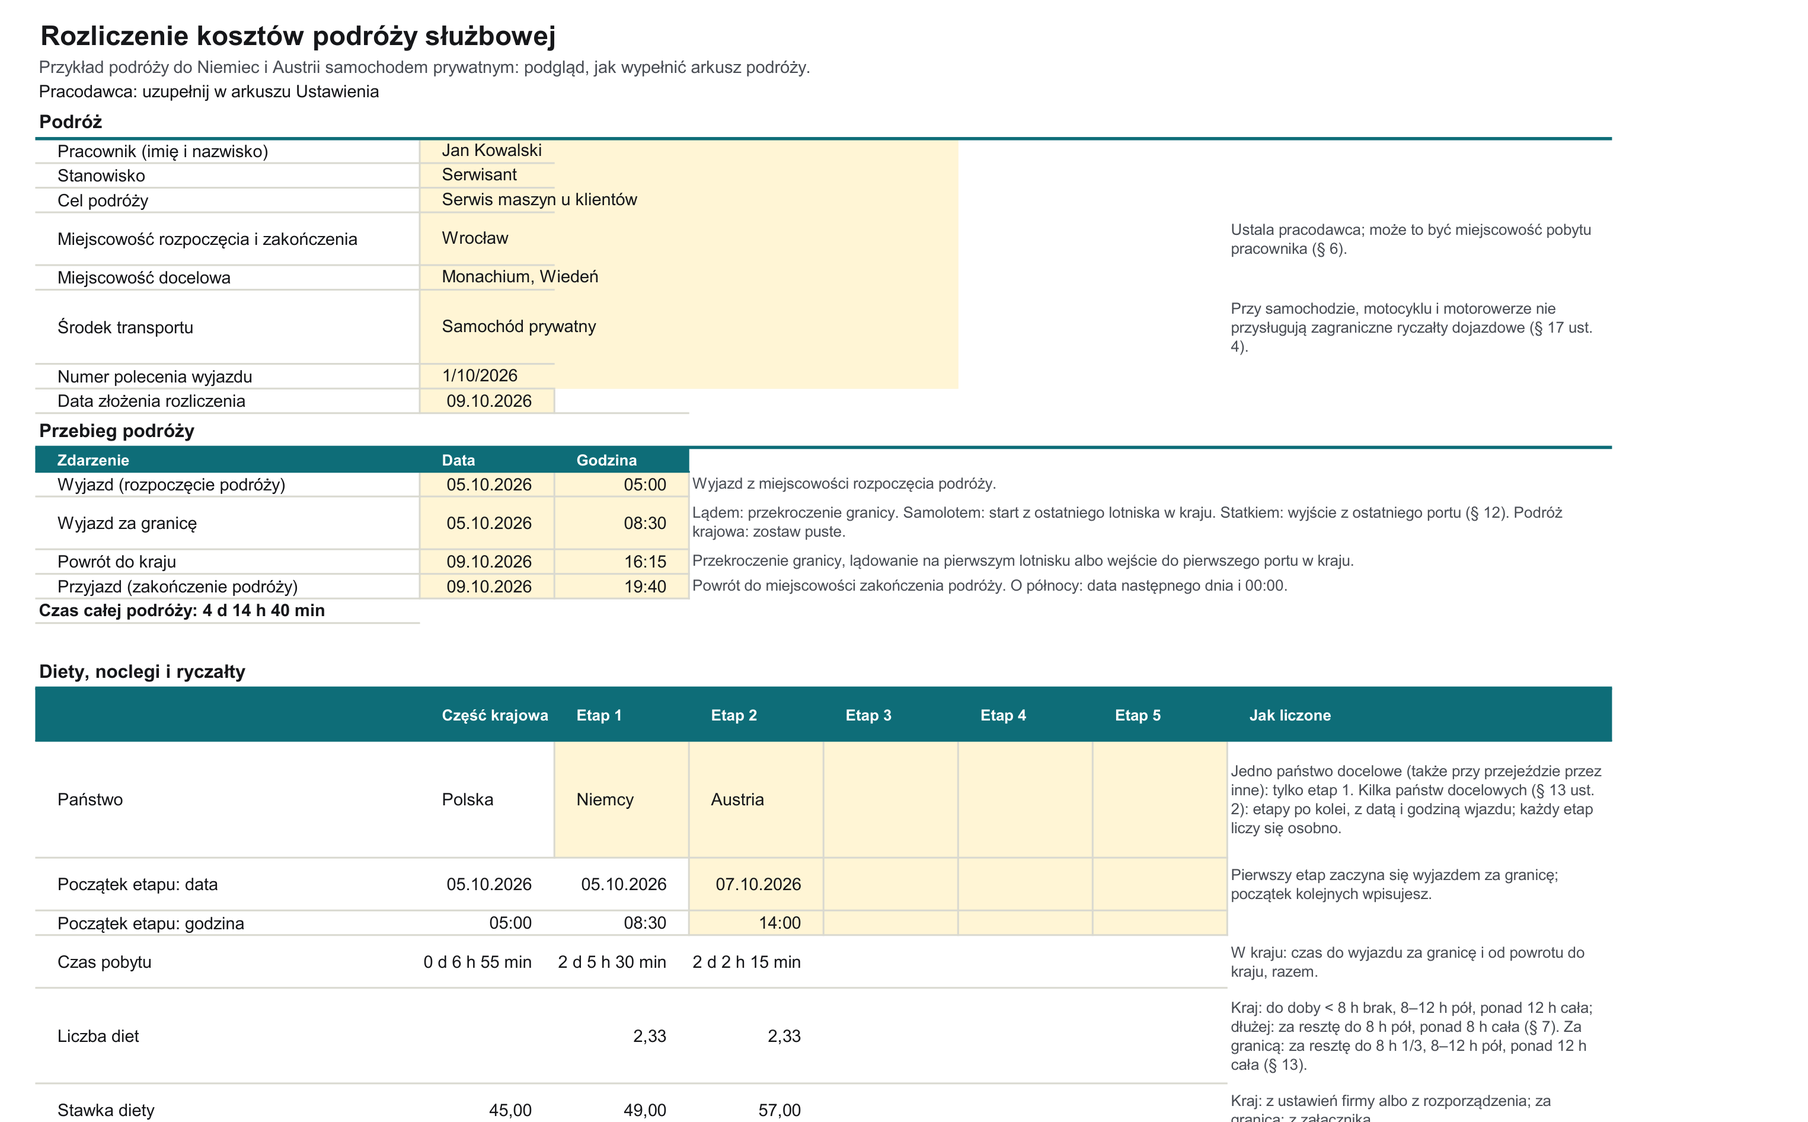Click date in 'Przyjazd (zakończenie podróży)' row
The width and height of the screenshot is (1808, 1122).
pos(487,587)
